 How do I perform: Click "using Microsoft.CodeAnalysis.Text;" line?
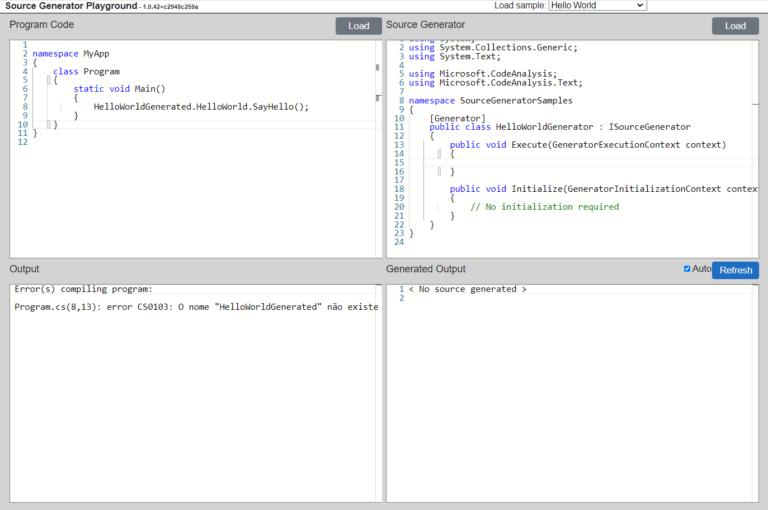[x=495, y=83]
